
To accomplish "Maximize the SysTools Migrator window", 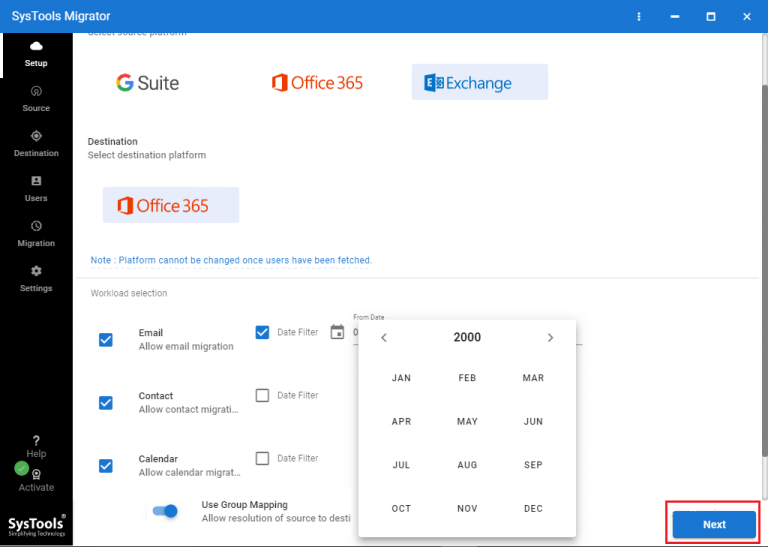I will (711, 16).
